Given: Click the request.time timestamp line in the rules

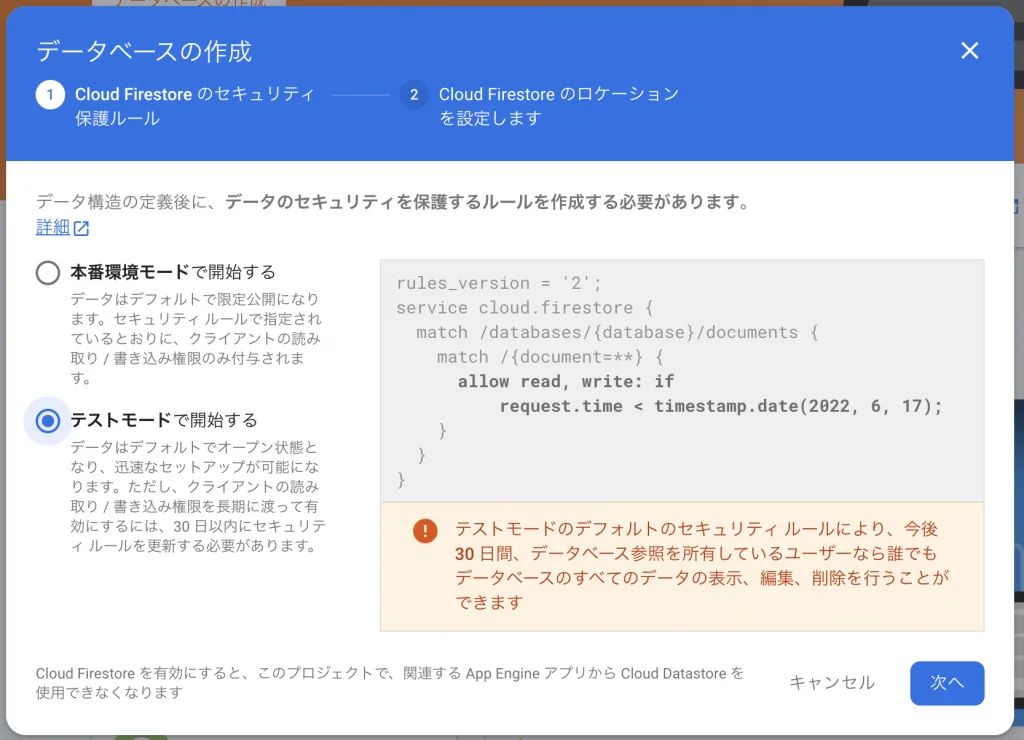Looking at the screenshot, I should point(720,406).
